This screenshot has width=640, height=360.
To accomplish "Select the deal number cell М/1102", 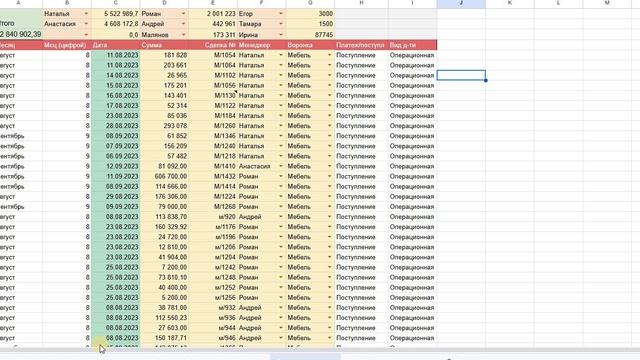I will pos(213,76).
